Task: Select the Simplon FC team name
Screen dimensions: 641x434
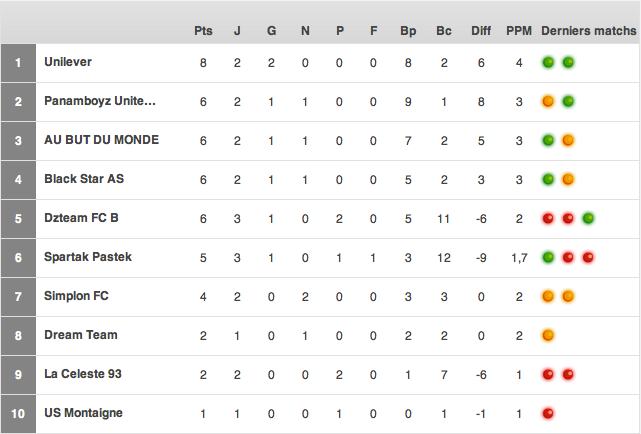Action: tap(77, 296)
